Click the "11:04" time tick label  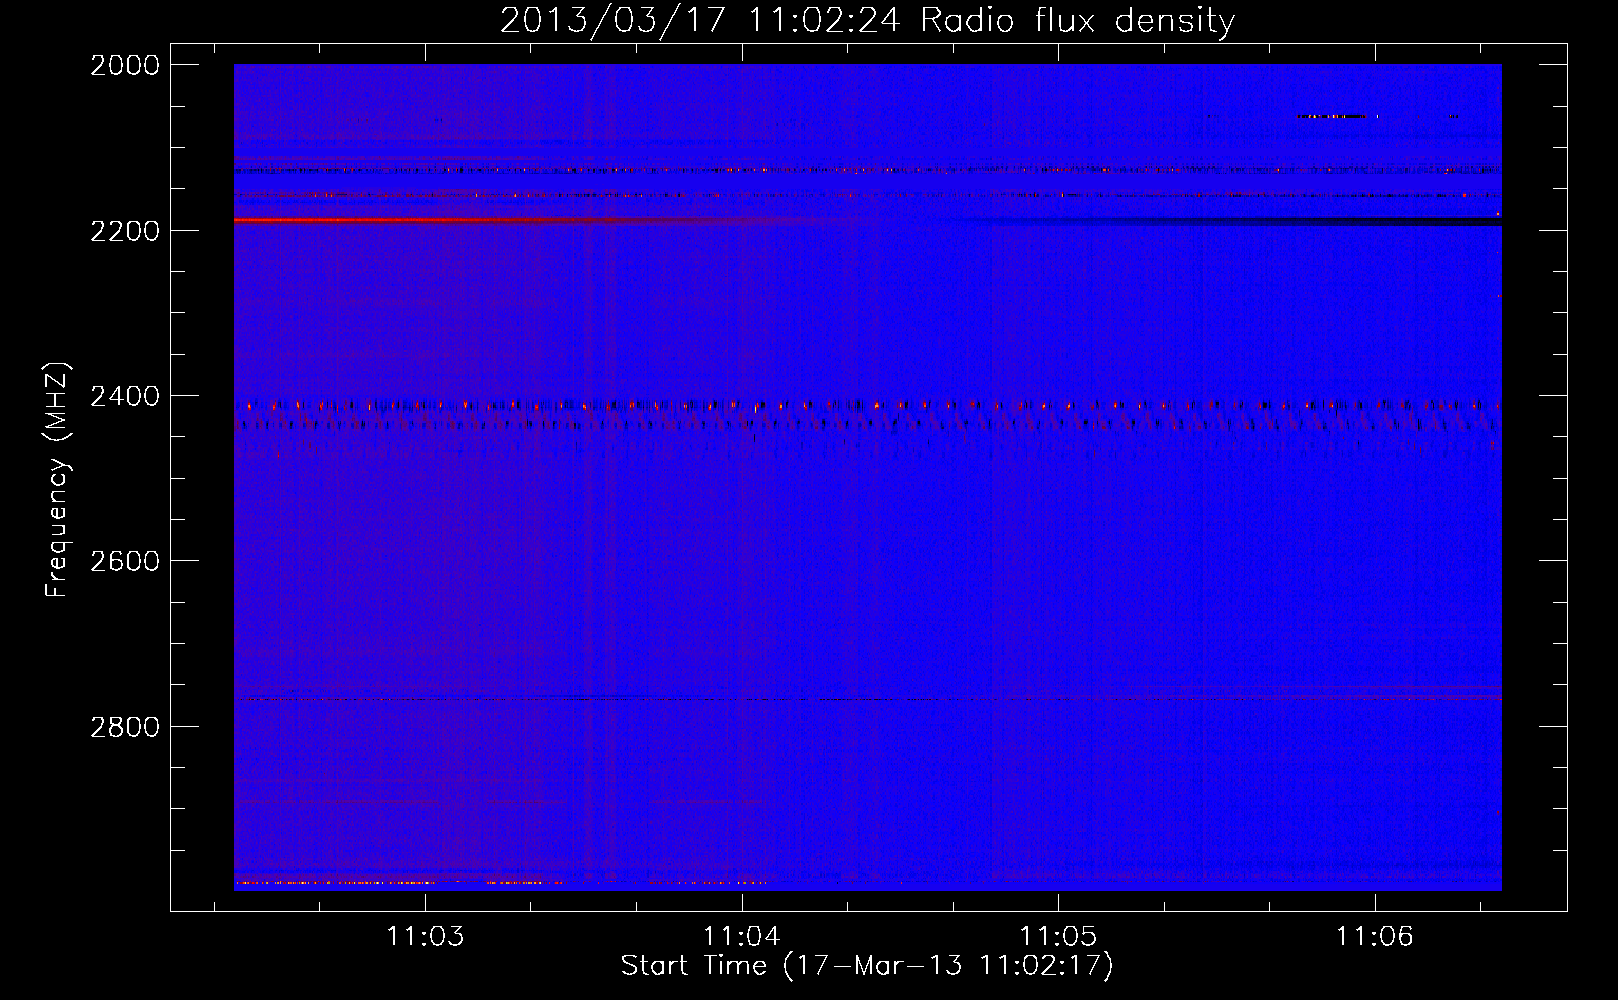(x=742, y=937)
